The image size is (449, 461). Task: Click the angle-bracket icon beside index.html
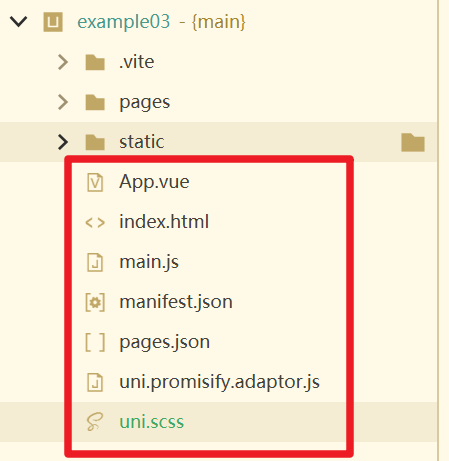[95, 223]
